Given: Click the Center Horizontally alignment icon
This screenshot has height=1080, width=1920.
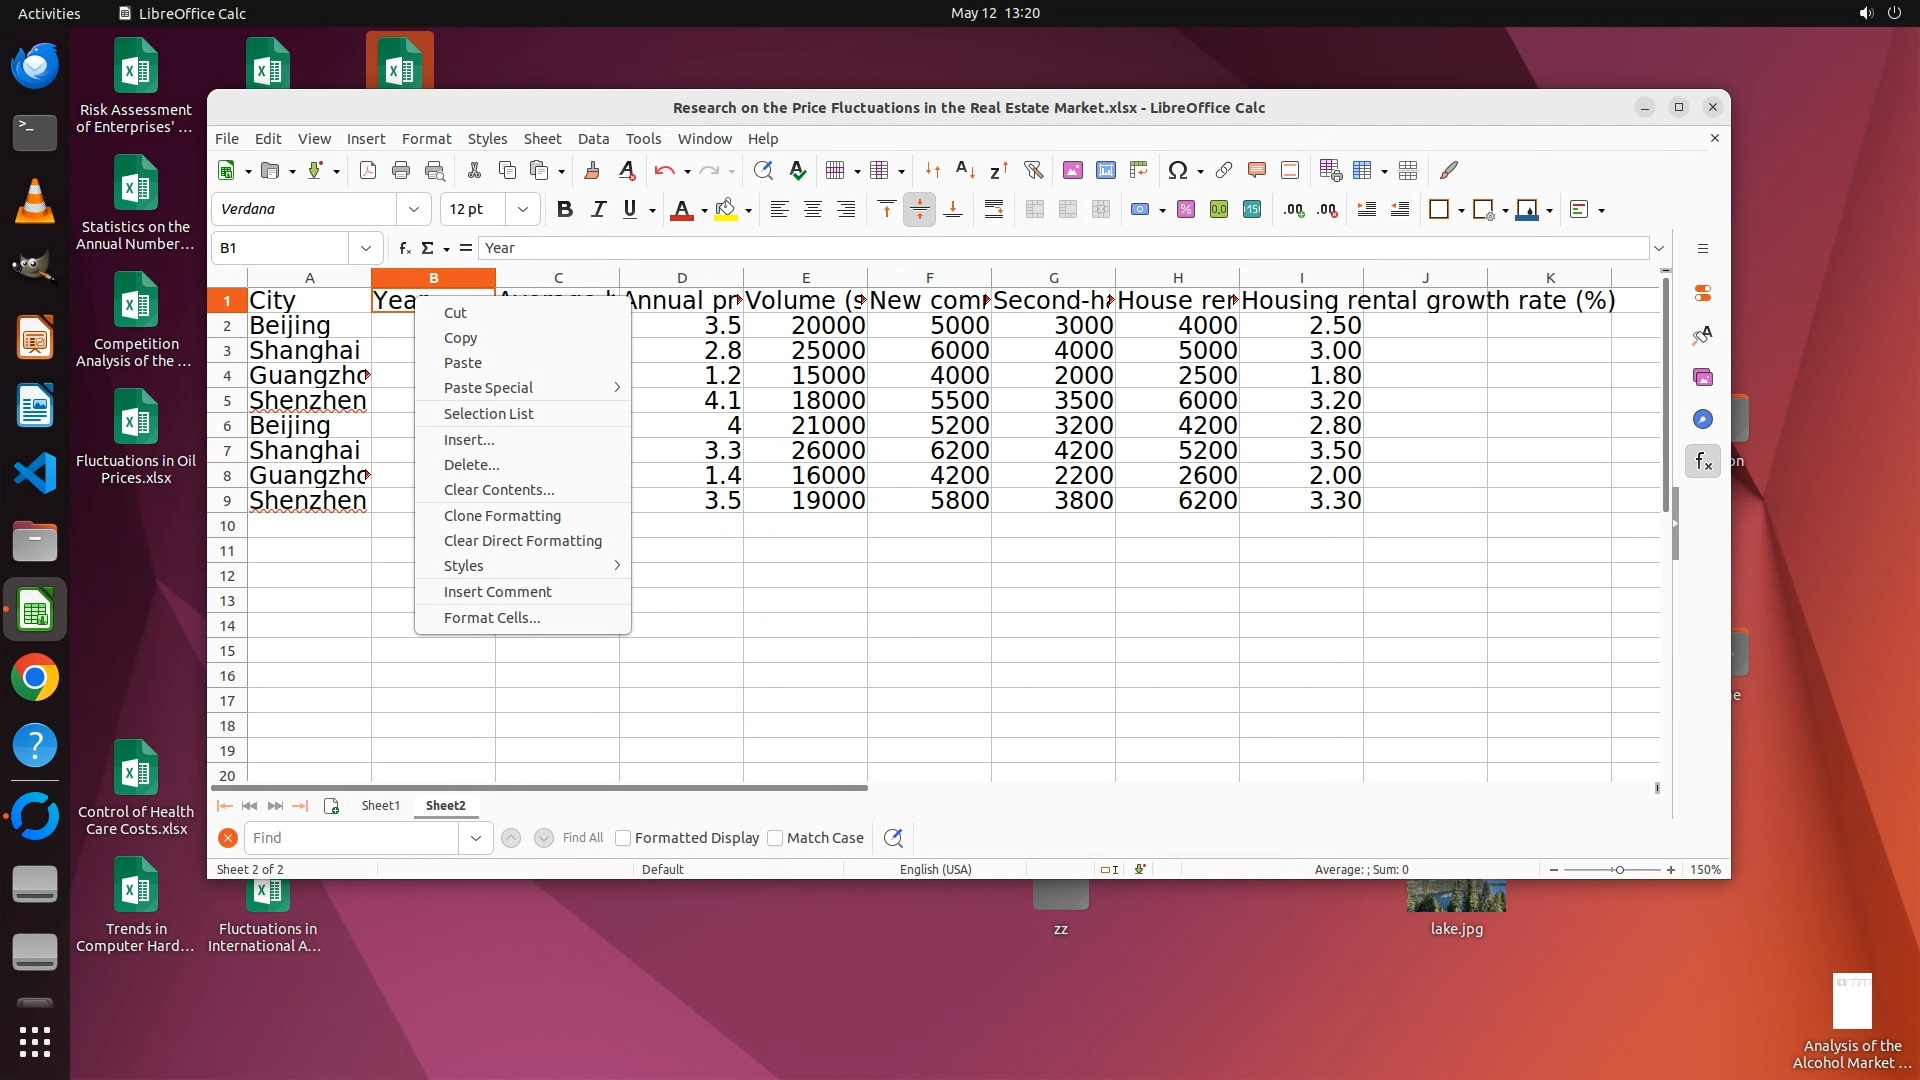Looking at the screenshot, I should (x=812, y=209).
